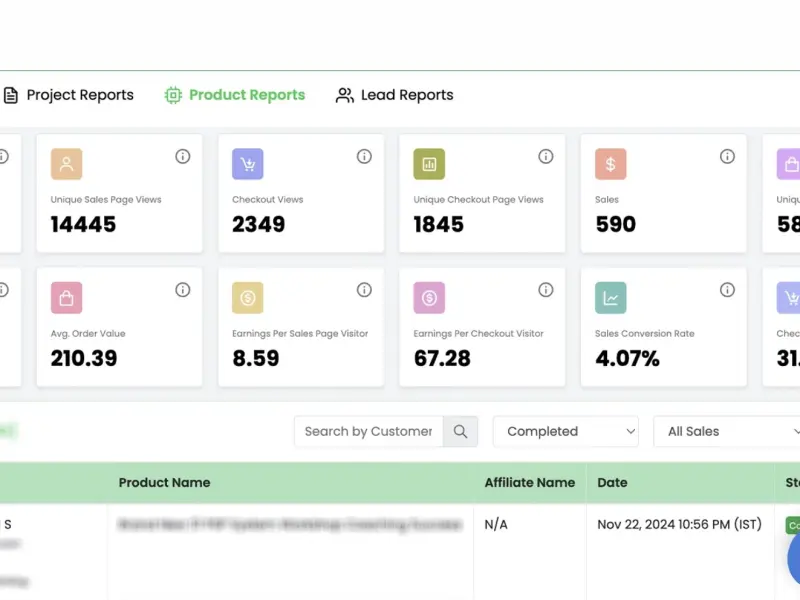Click info icon on Unique Checkout Page Views card
The image size is (800, 600).
(546, 156)
